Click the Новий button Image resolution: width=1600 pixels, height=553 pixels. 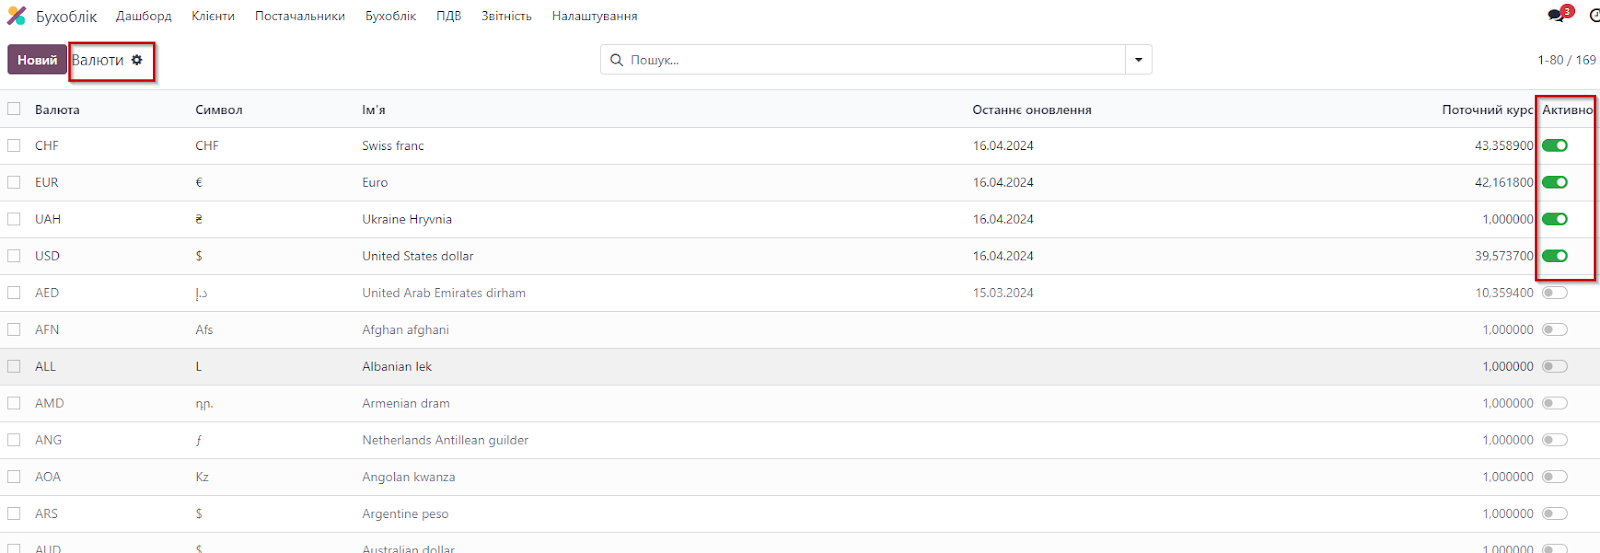(37, 60)
